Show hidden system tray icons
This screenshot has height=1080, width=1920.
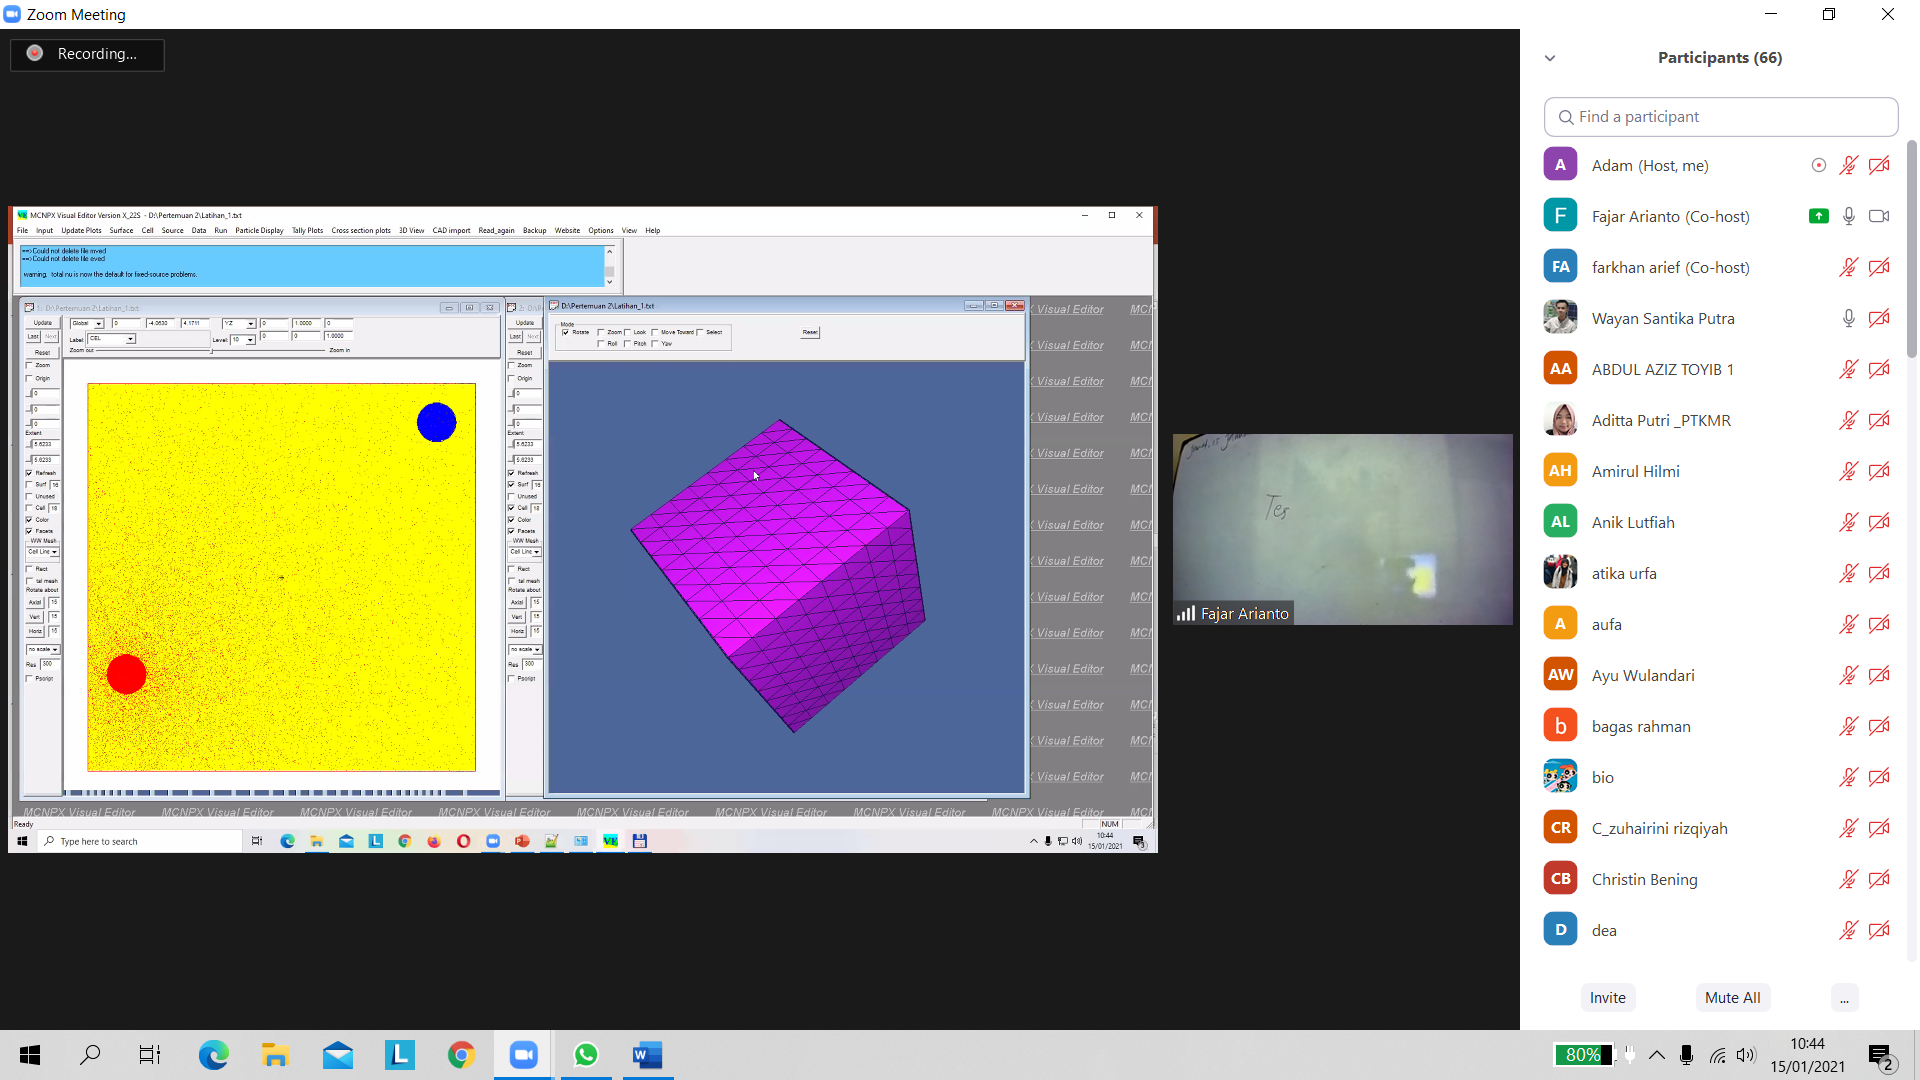1657,1055
